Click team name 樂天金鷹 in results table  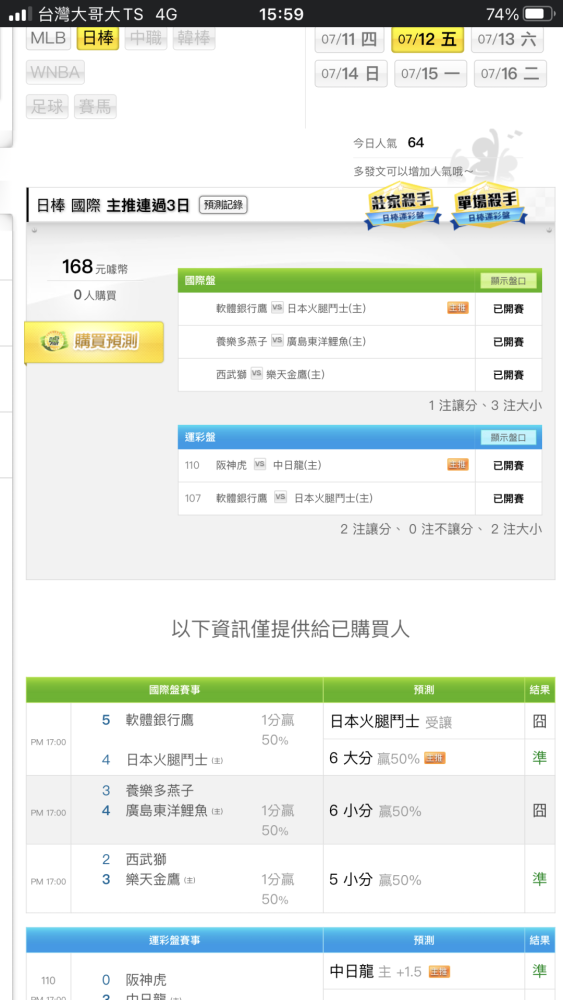(153, 879)
